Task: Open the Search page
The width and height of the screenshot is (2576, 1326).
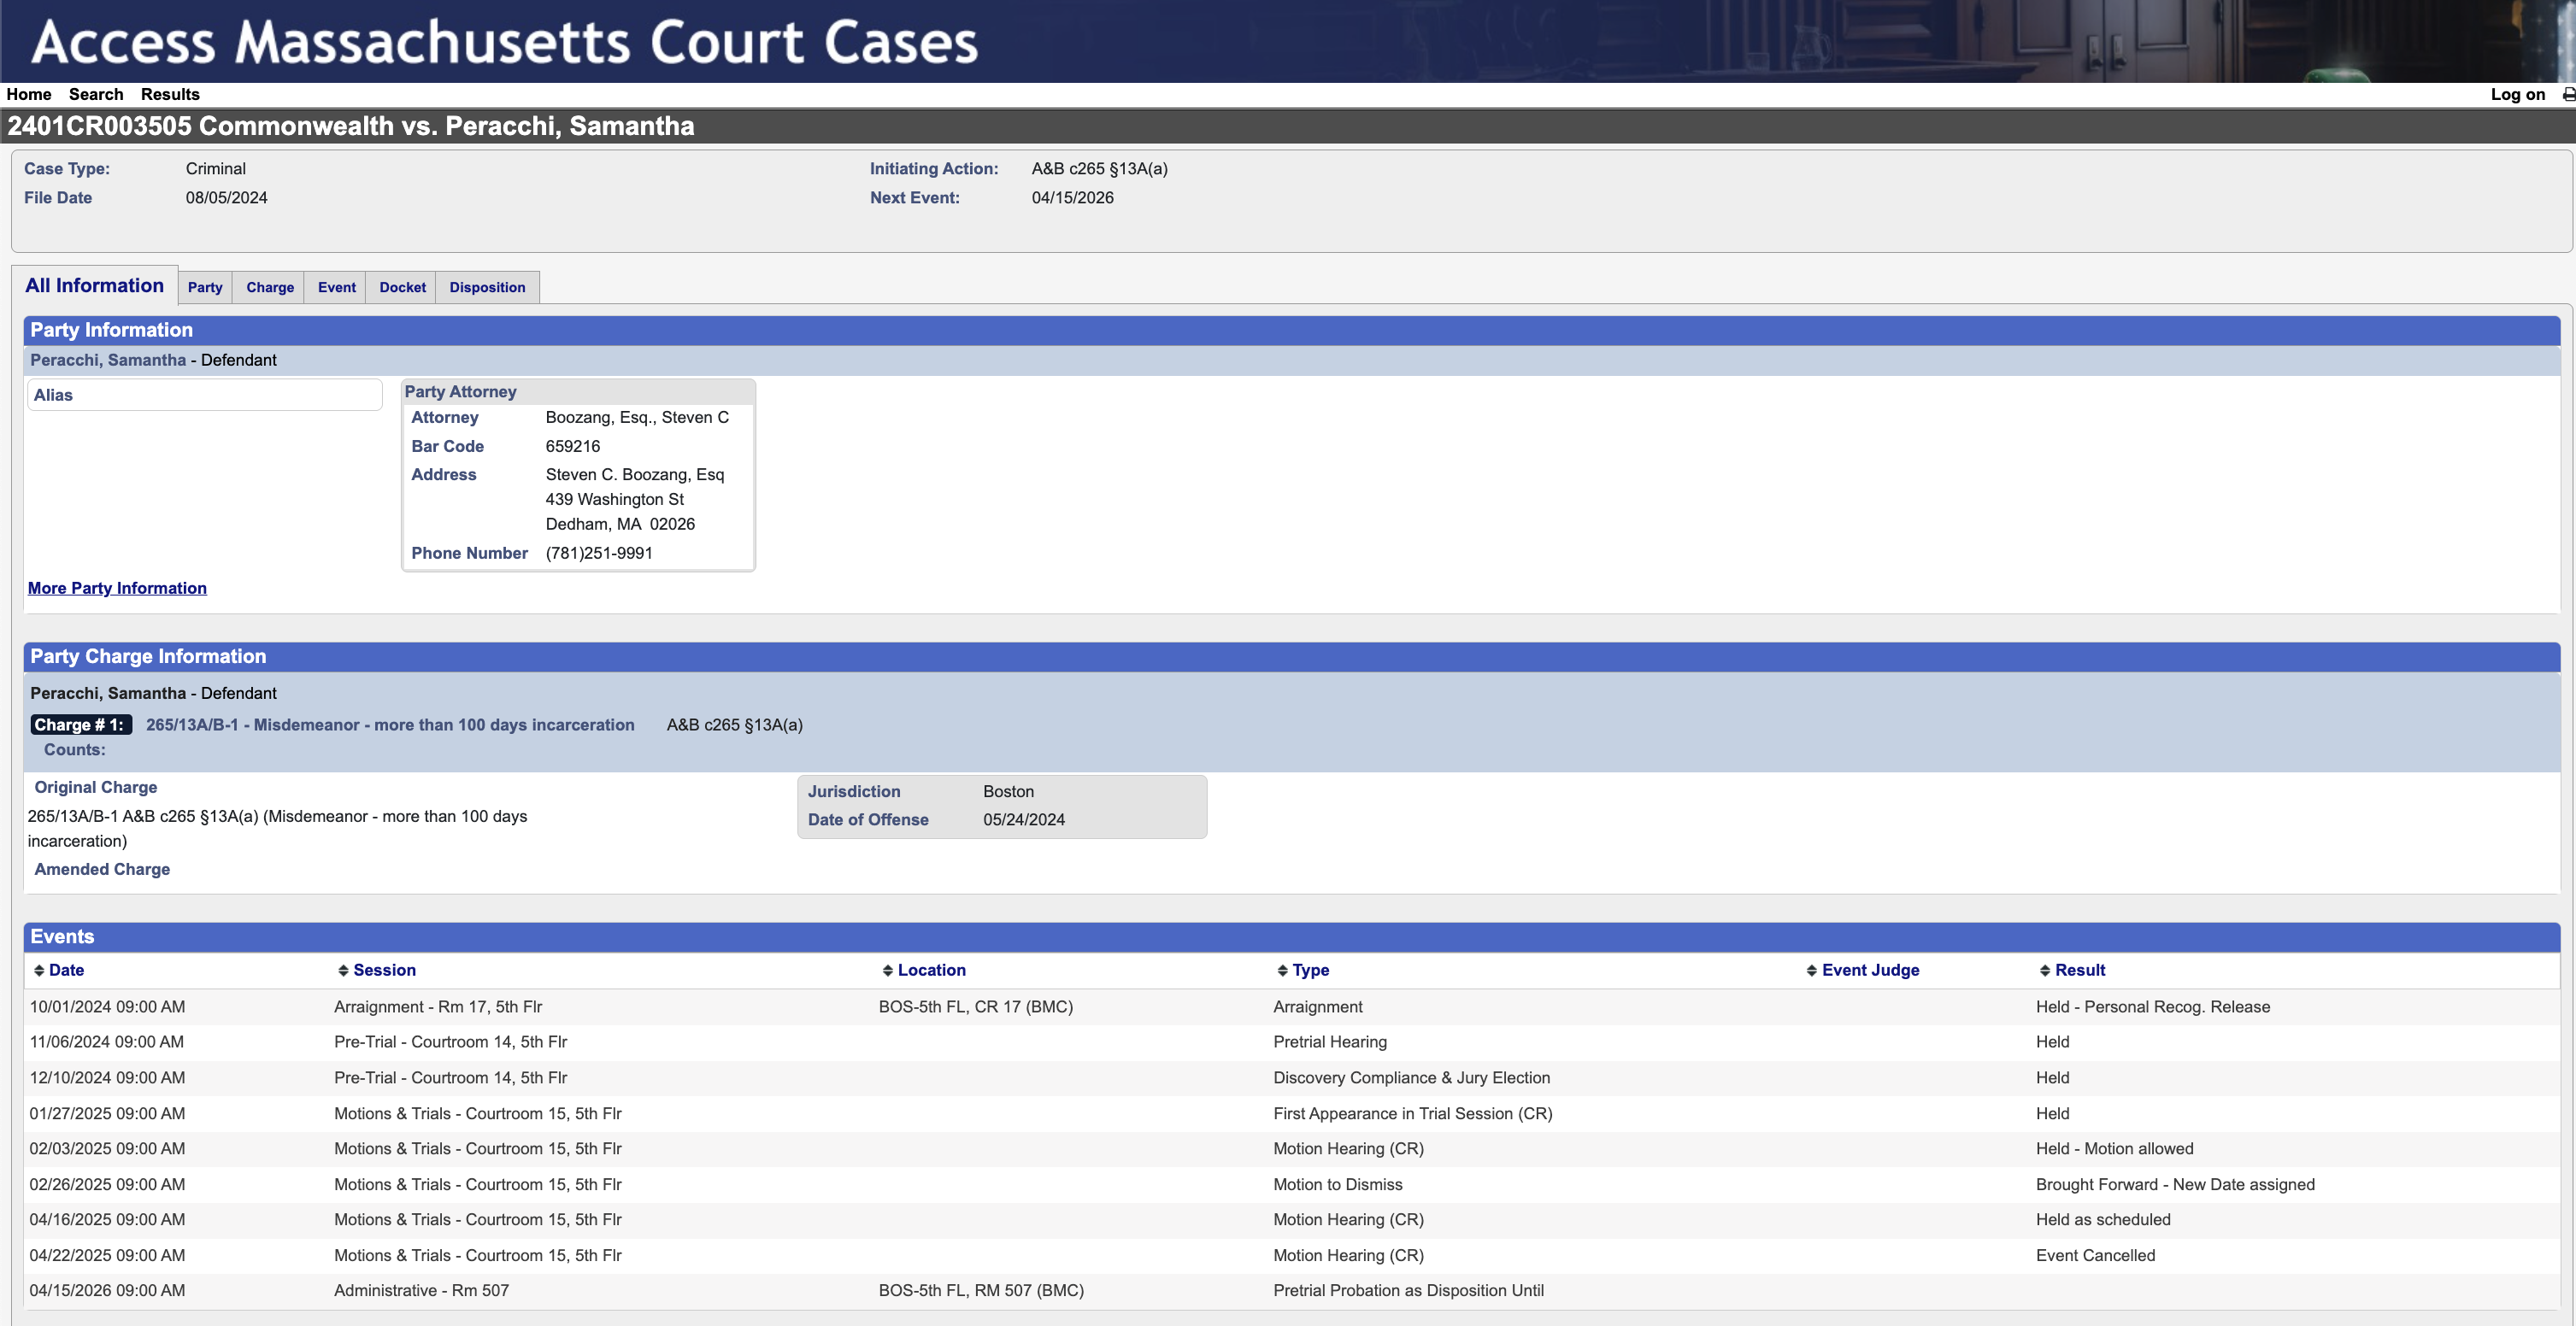Action: point(96,94)
